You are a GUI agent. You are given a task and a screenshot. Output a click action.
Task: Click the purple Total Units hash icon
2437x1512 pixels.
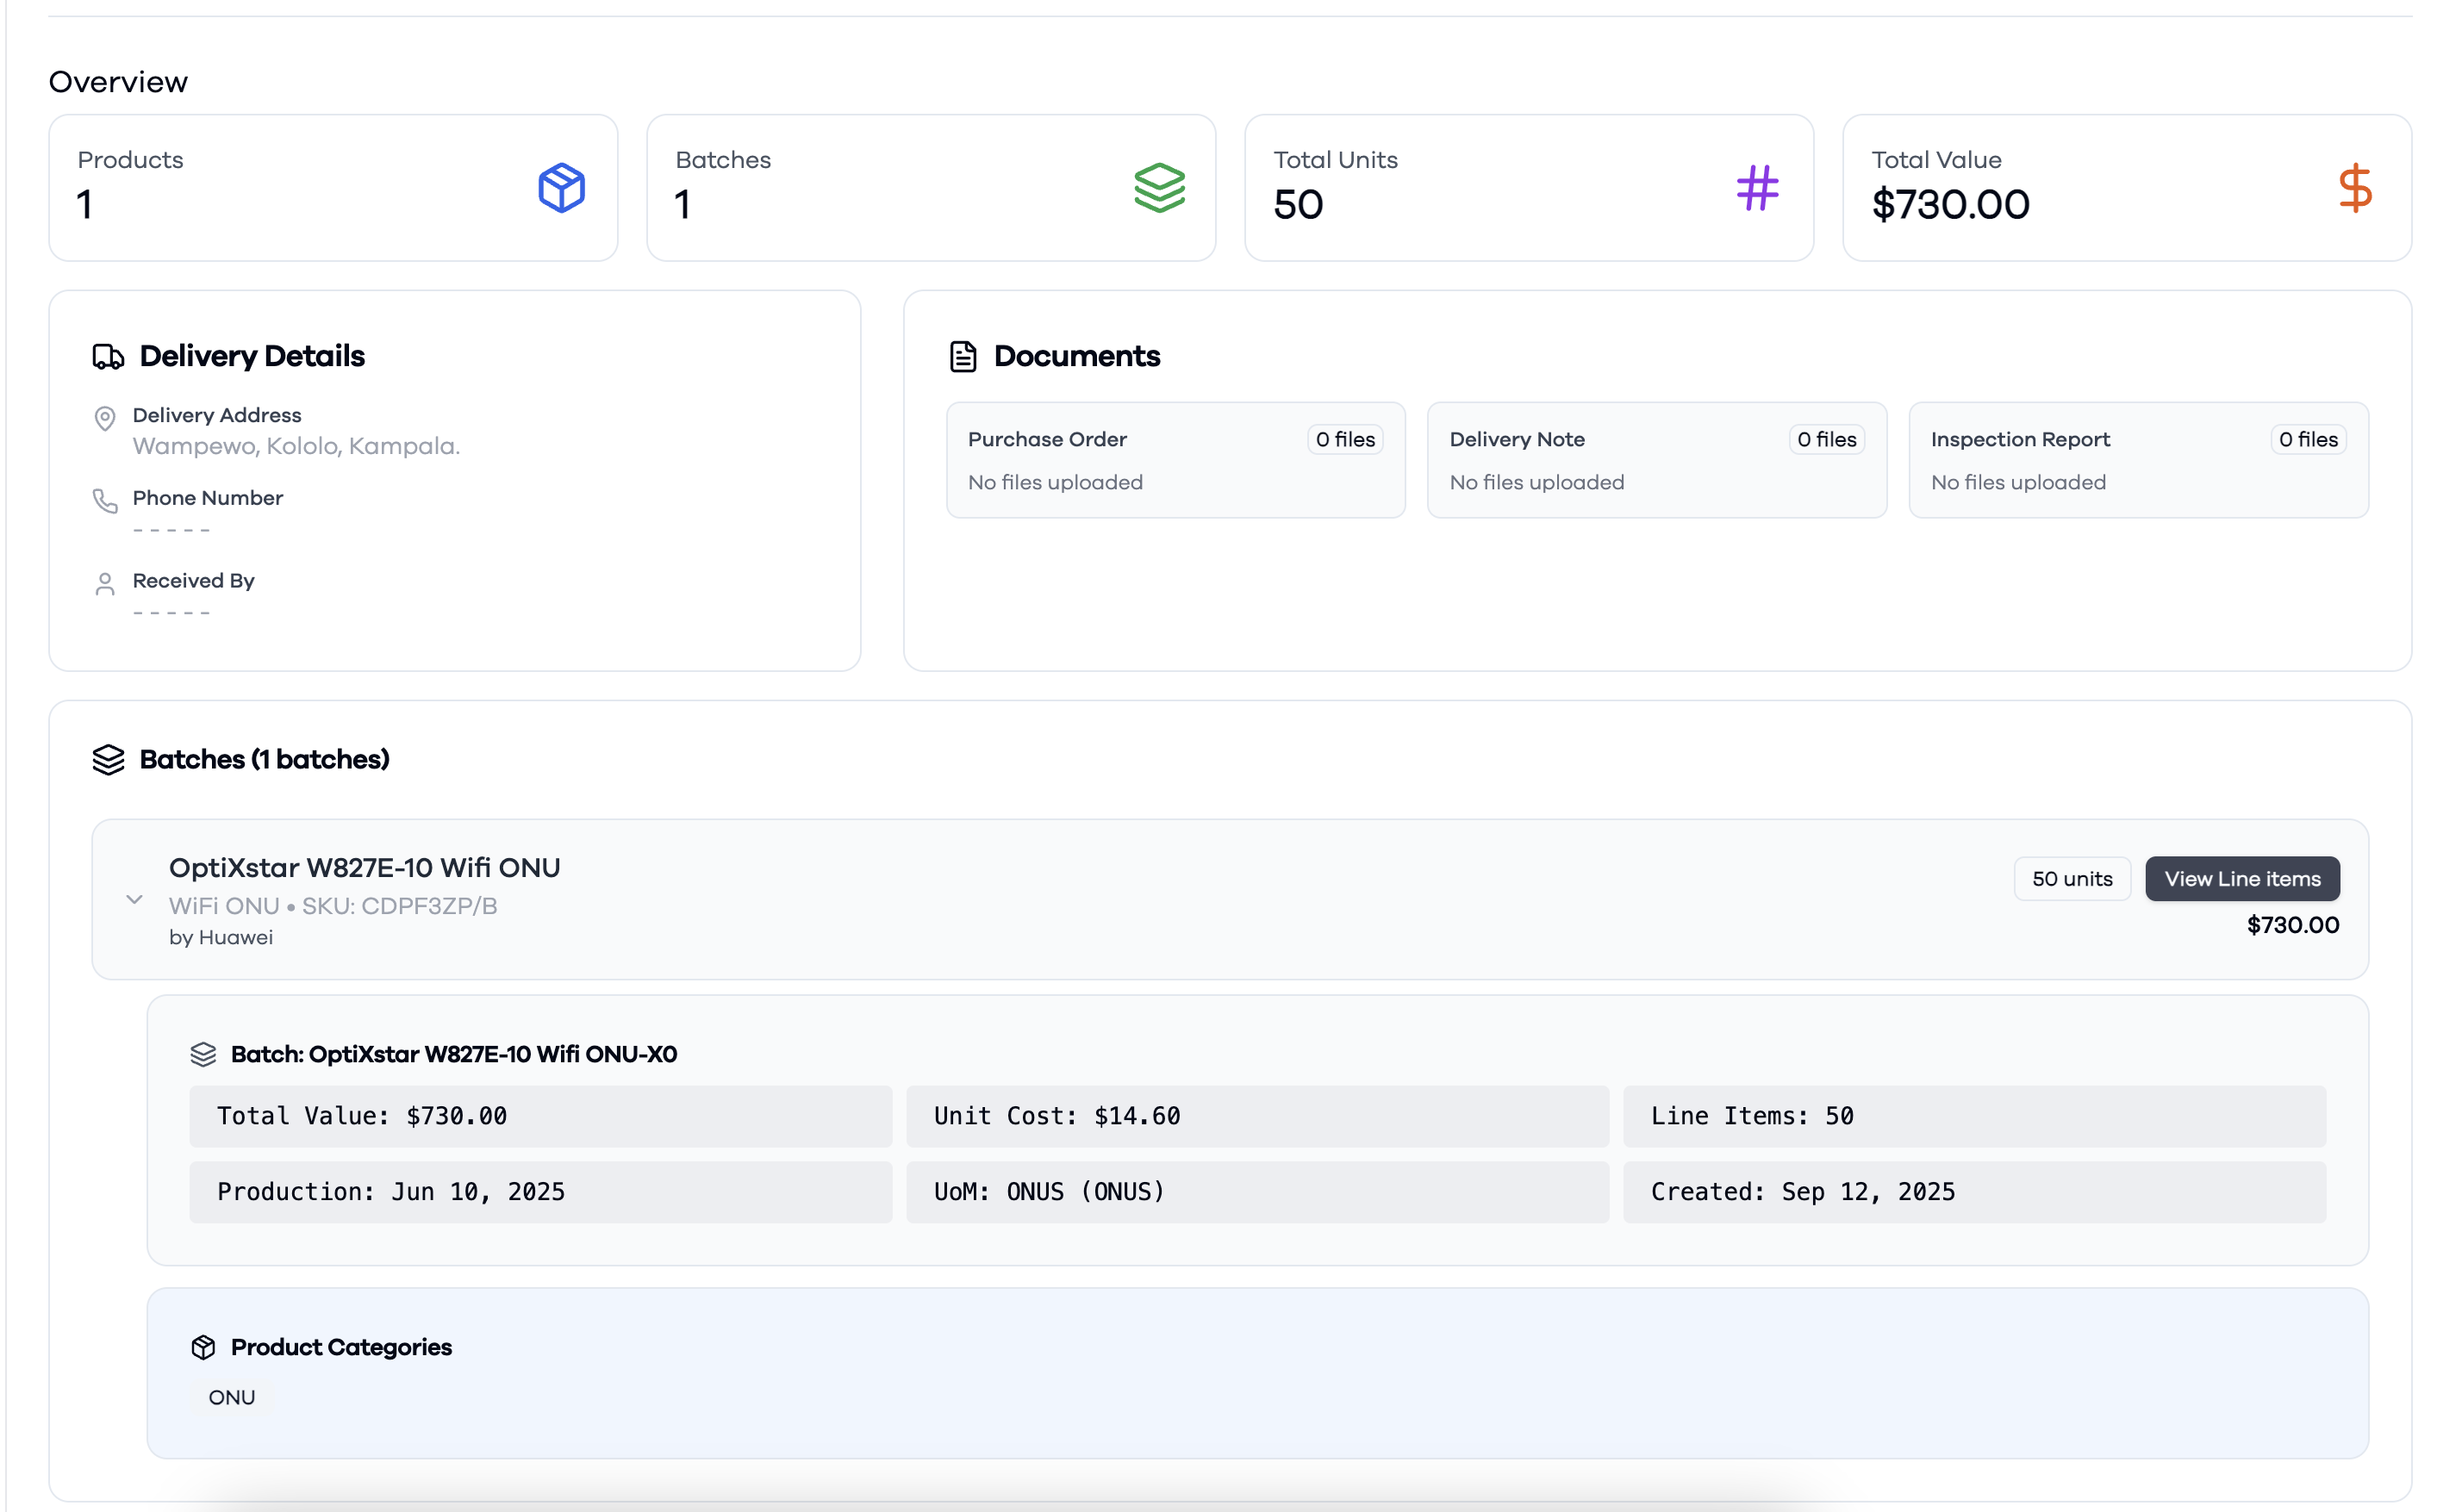coord(1757,188)
